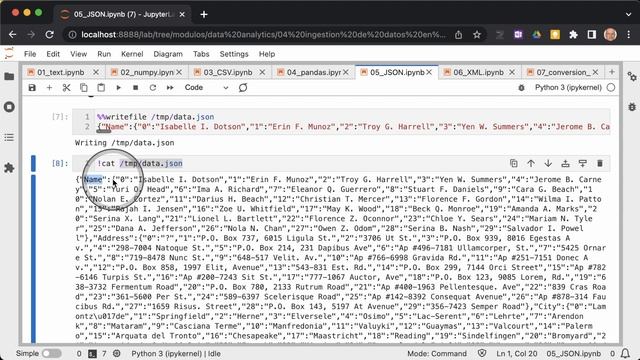Viewport: 640px width, 360px height.
Task: Move cell 8 down with the arrow
Action: [548, 163]
